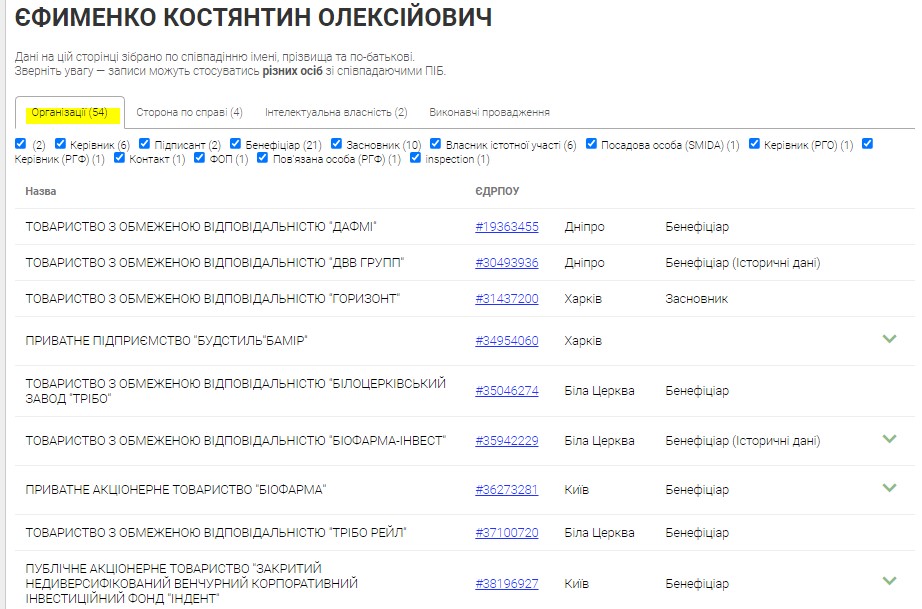
Task: Expand the ІНДЕНТ fund row chevron
Action: (889, 581)
